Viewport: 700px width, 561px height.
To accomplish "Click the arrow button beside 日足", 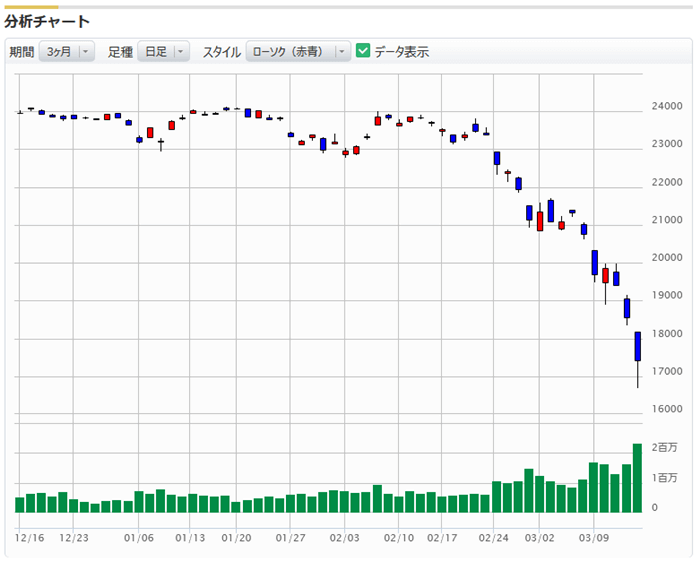I will coord(181,52).
